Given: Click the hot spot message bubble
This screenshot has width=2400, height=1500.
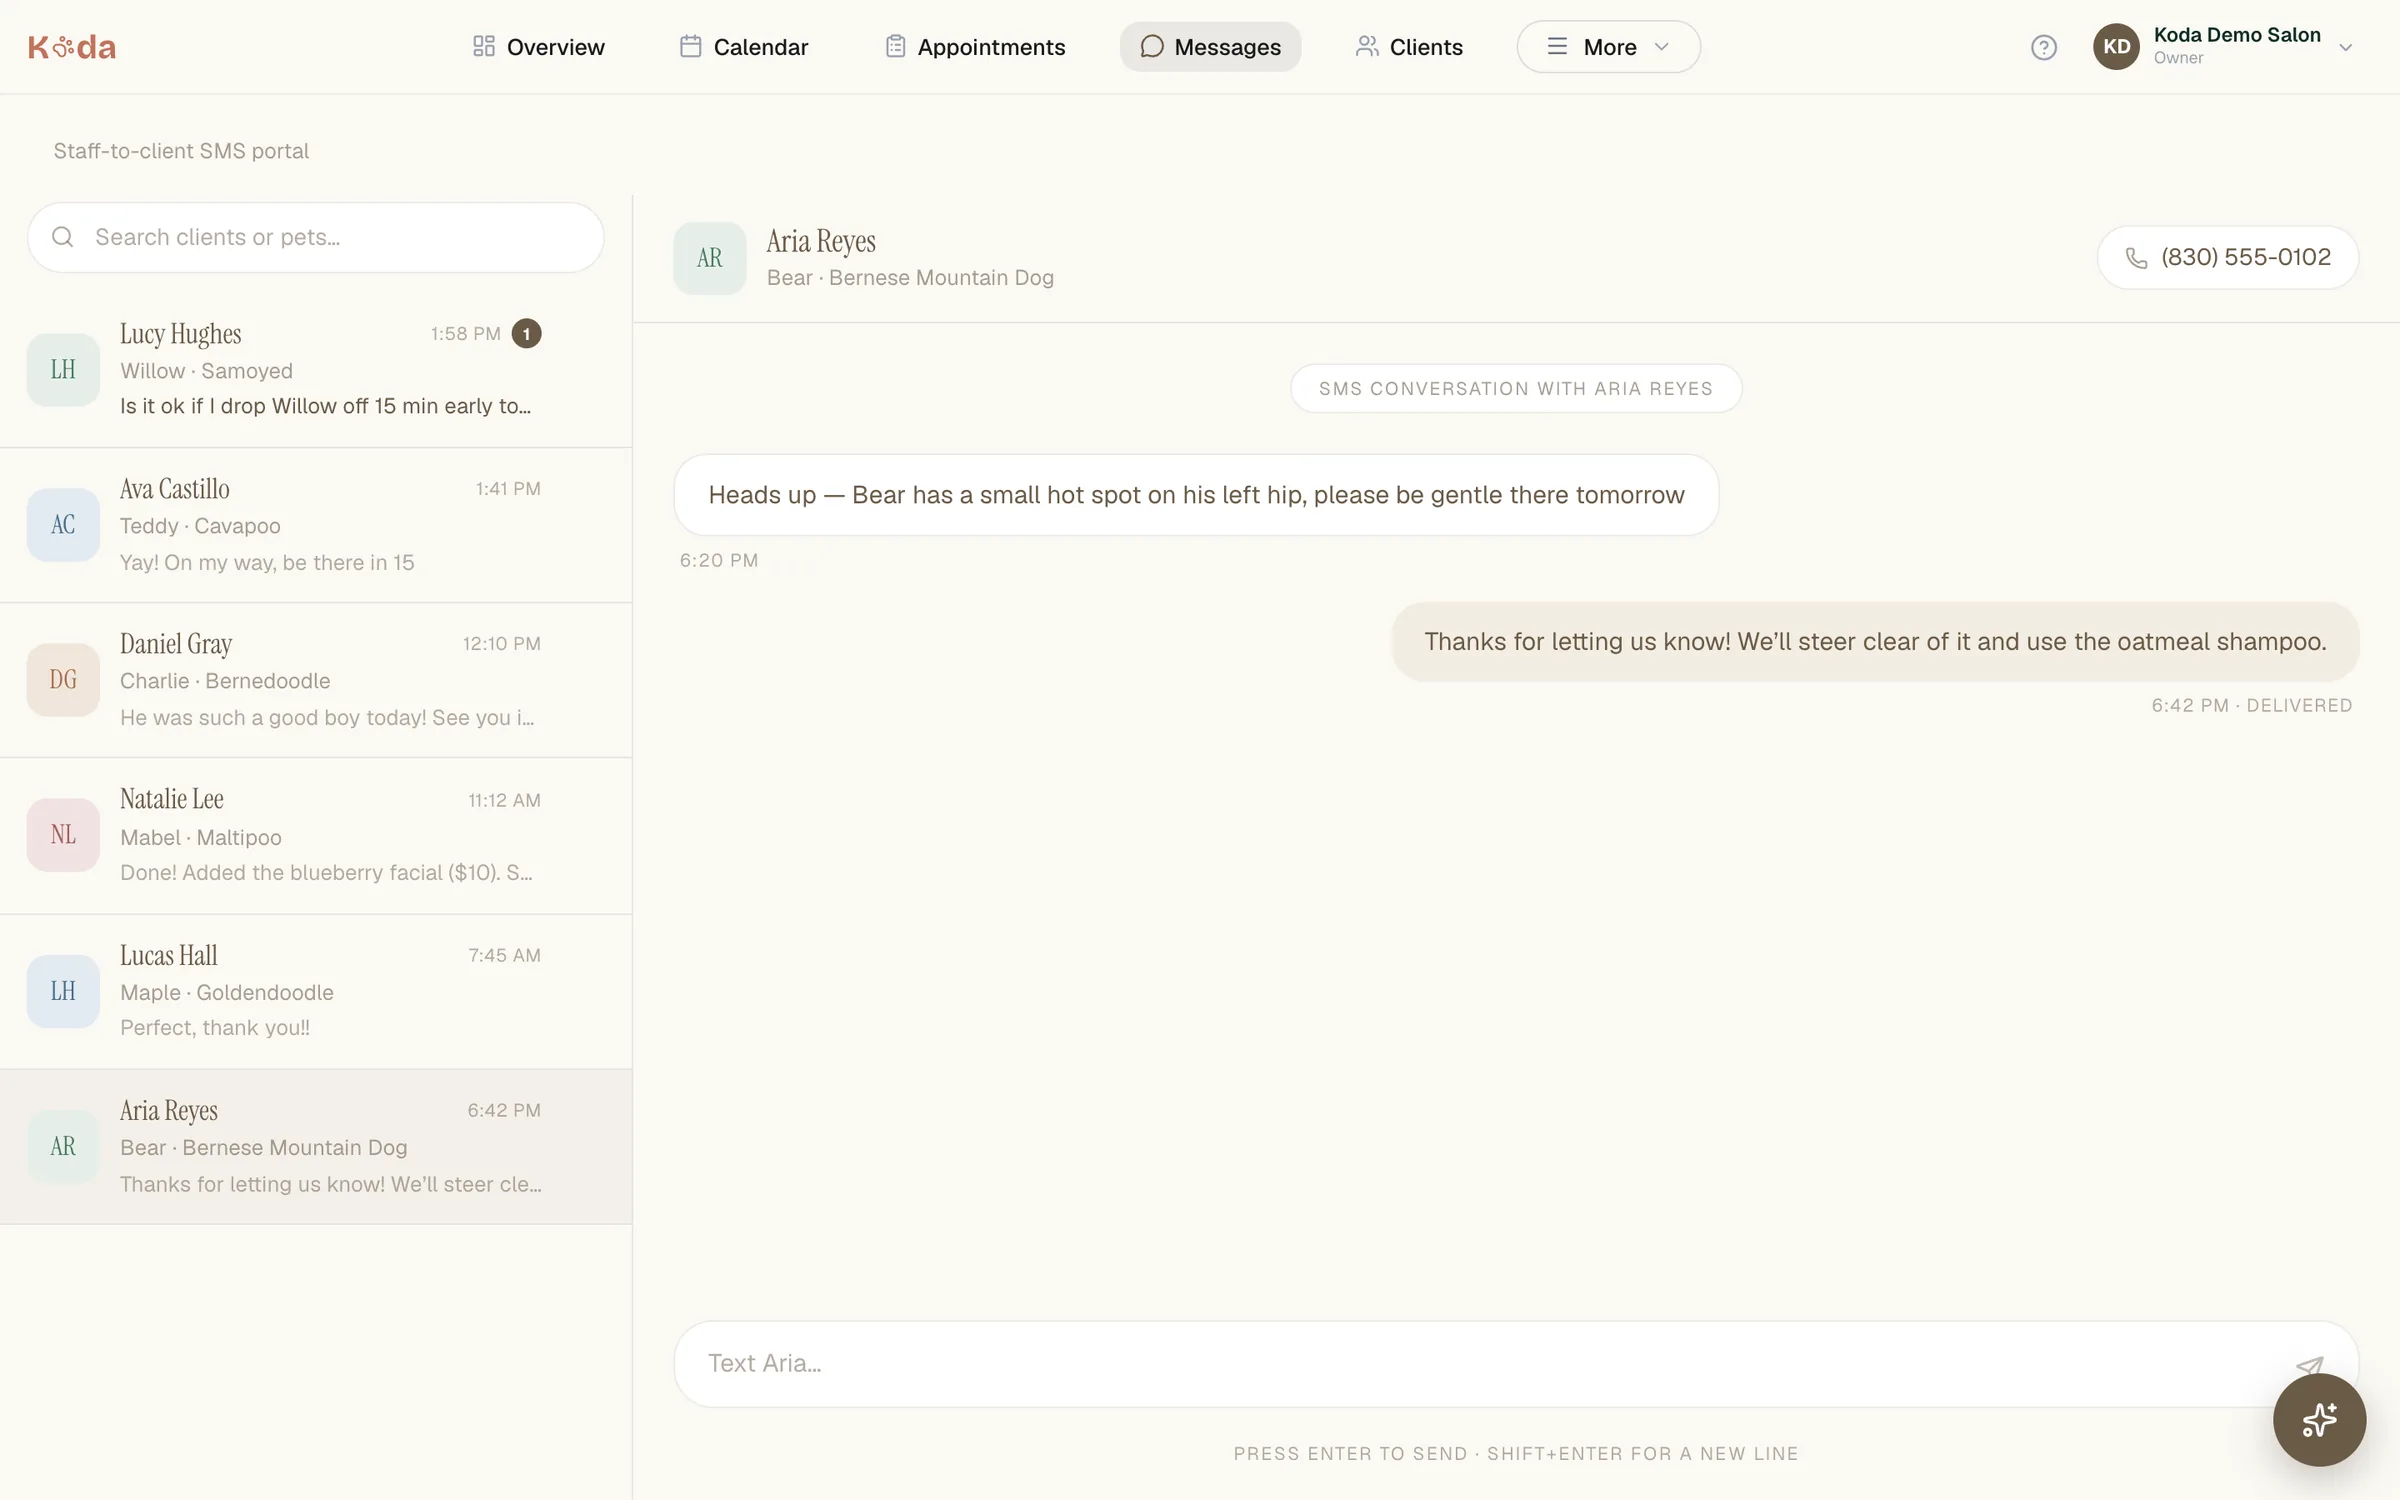Looking at the screenshot, I should coord(1196,495).
